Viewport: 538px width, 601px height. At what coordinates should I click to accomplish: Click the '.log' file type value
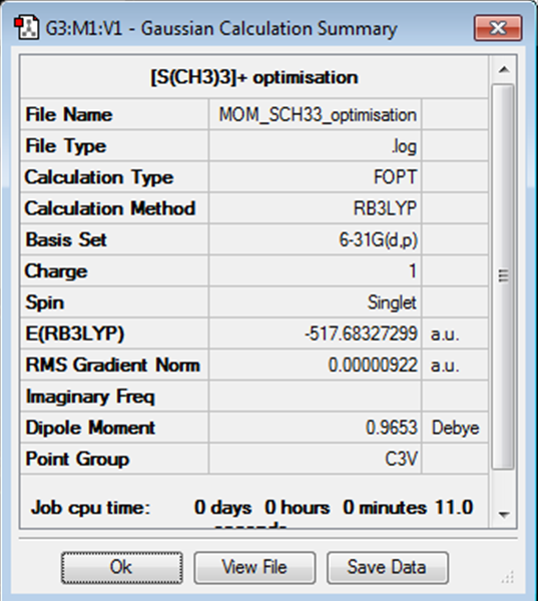(x=404, y=146)
